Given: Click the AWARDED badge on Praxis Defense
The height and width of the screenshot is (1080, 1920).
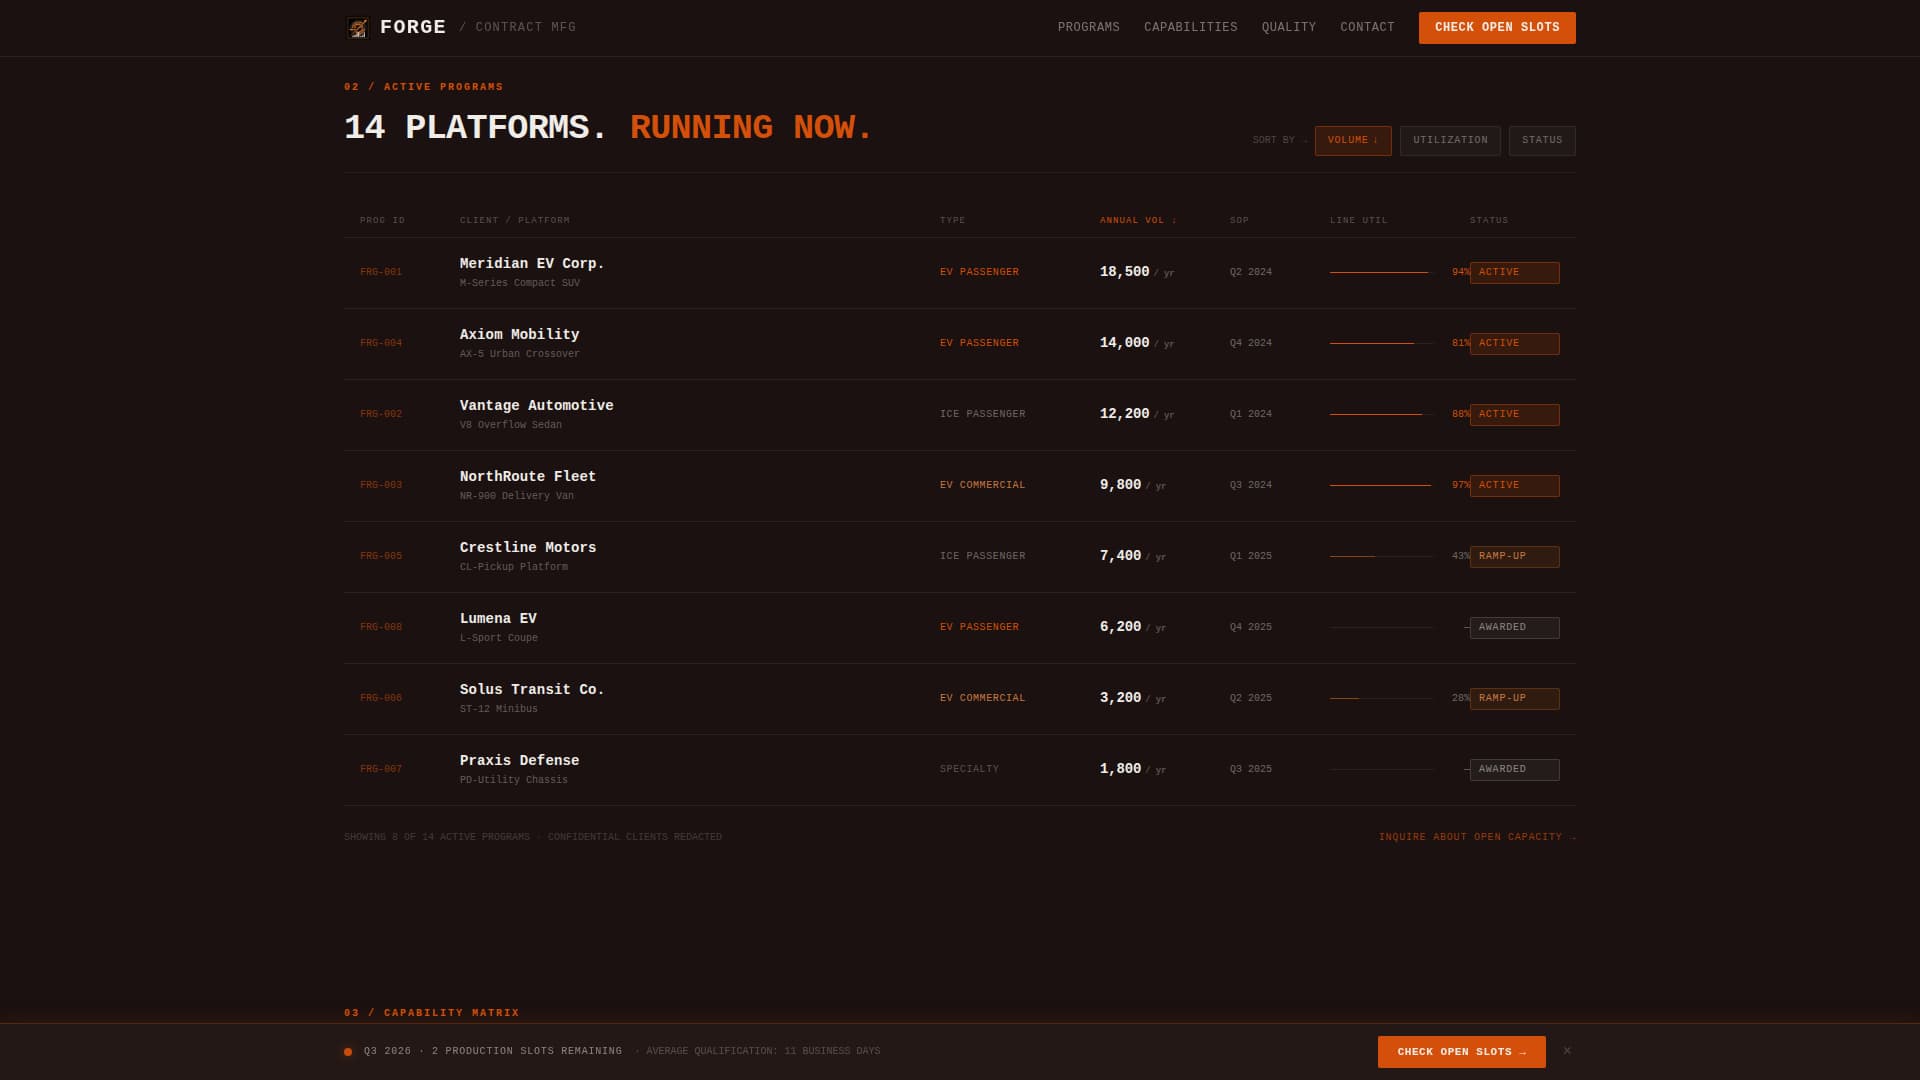Looking at the screenshot, I should [1514, 769].
